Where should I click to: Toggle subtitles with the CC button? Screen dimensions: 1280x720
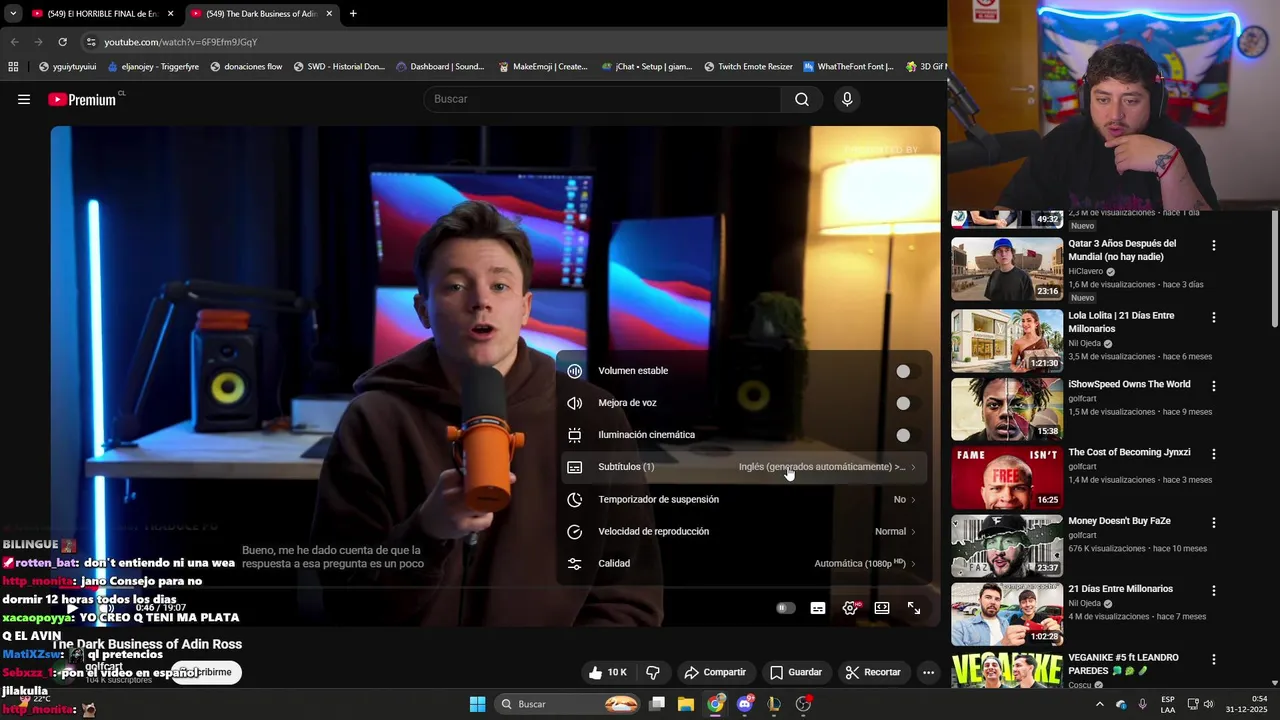[818, 608]
